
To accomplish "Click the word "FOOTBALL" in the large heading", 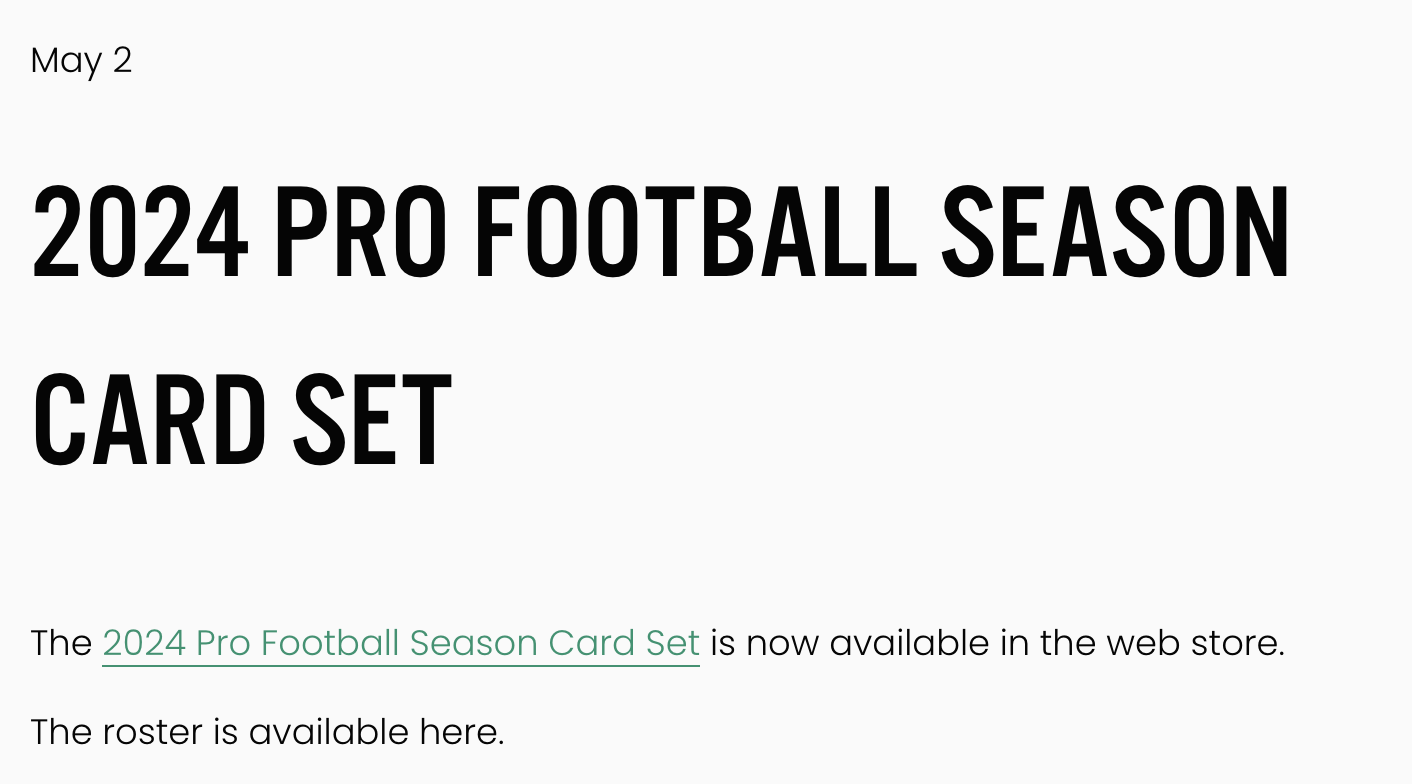I will pos(695,232).
